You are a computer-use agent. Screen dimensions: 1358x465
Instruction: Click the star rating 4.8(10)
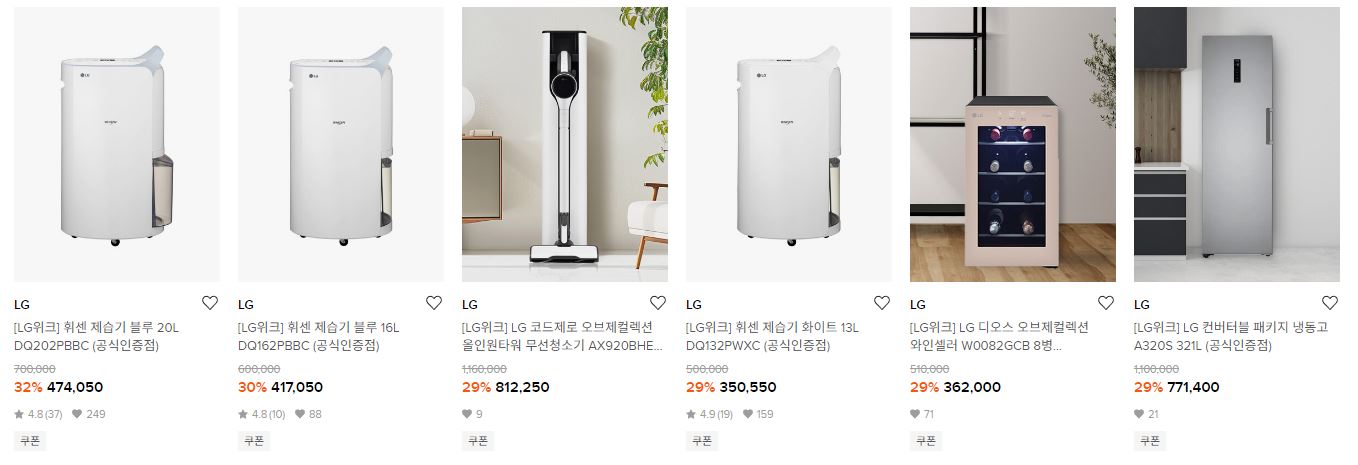click(263, 414)
